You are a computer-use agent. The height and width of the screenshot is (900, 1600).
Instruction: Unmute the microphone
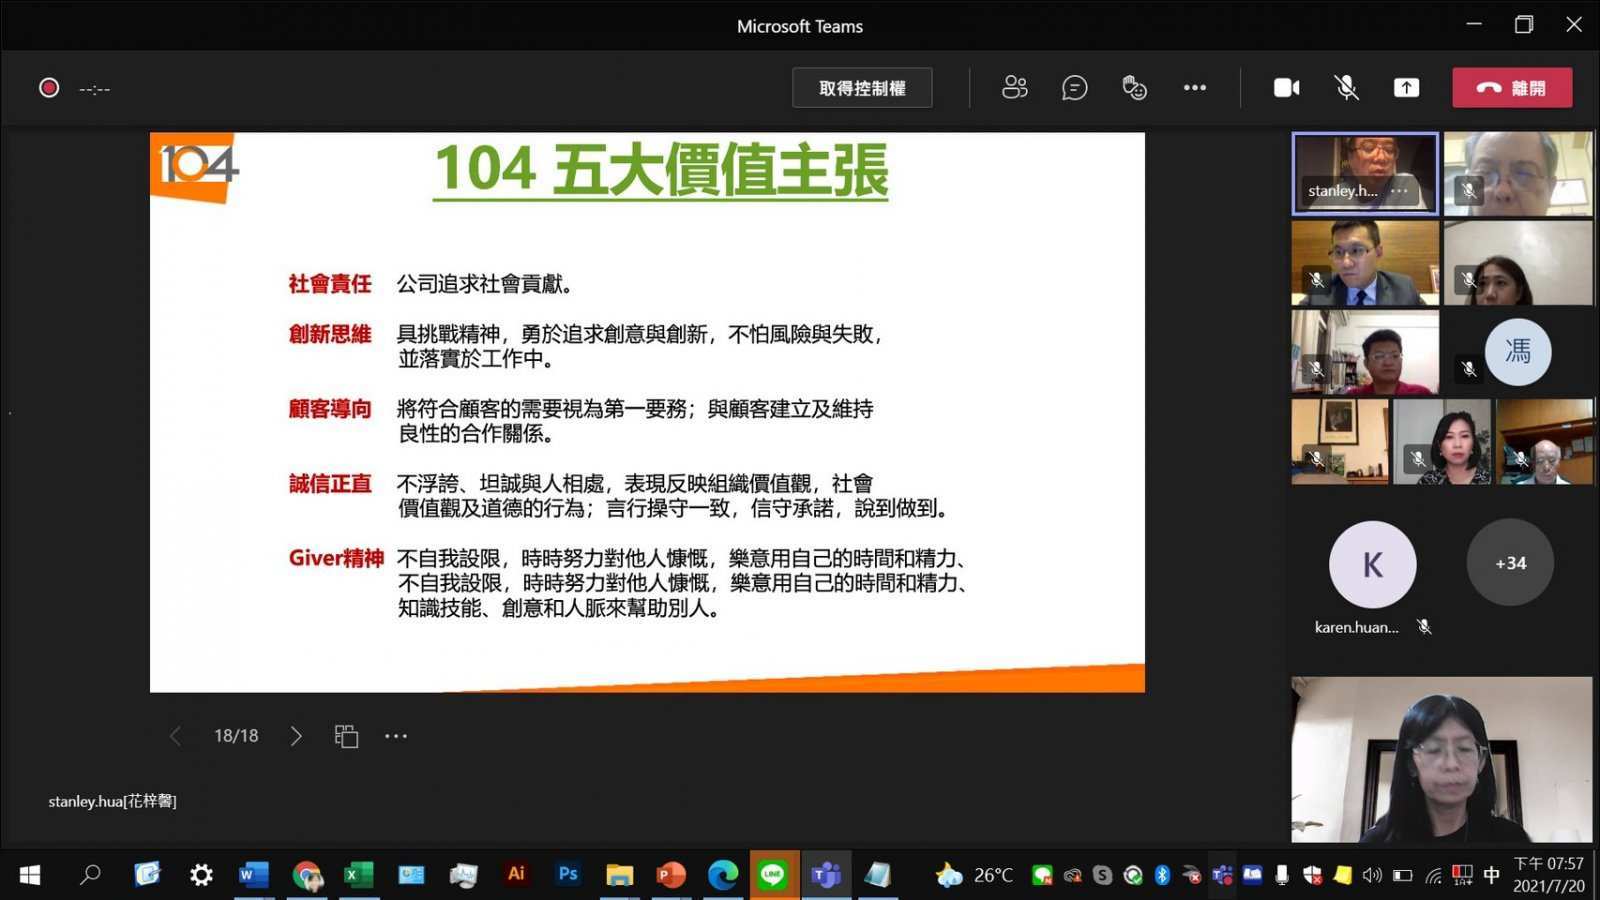coord(1346,88)
